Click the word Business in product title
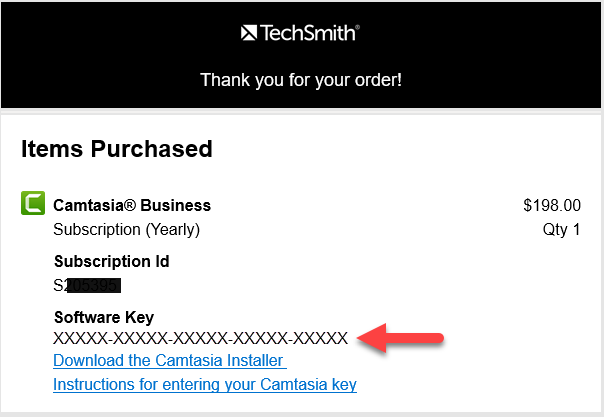Viewport: 604px width, 417px height. click(x=176, y=205)
